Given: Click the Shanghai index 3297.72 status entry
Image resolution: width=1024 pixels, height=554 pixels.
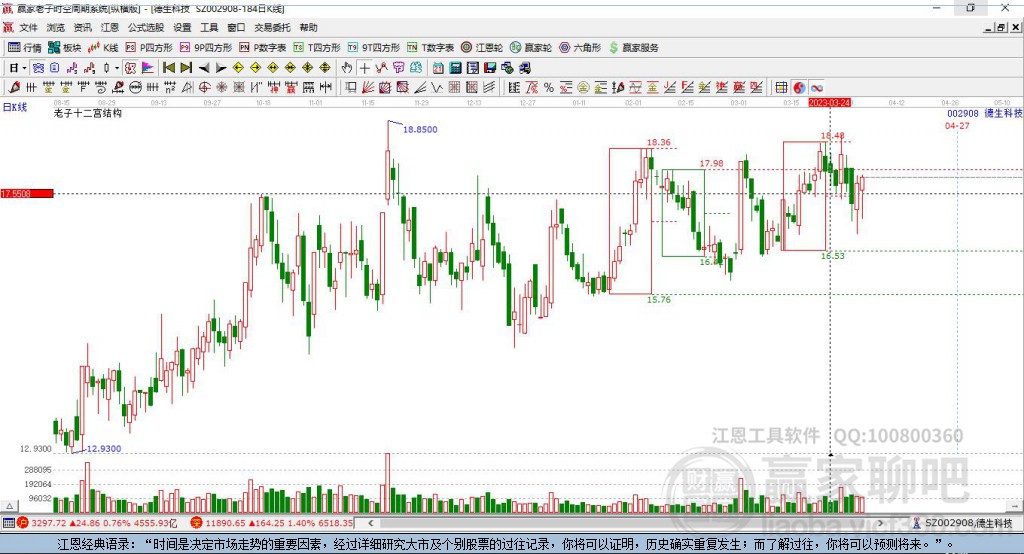Looking at the screenshot, I should coord(97,523).
